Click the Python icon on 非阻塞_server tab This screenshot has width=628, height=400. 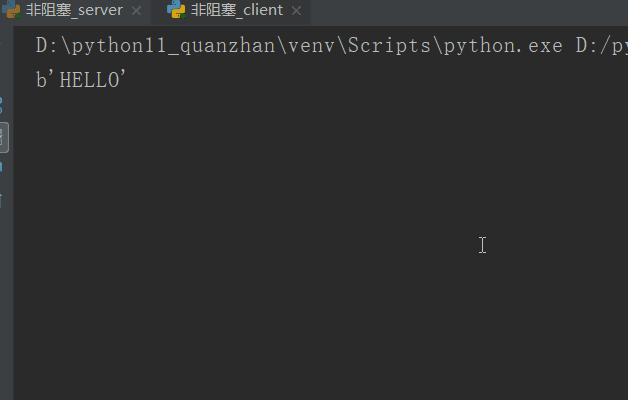(x=11, y=9)
